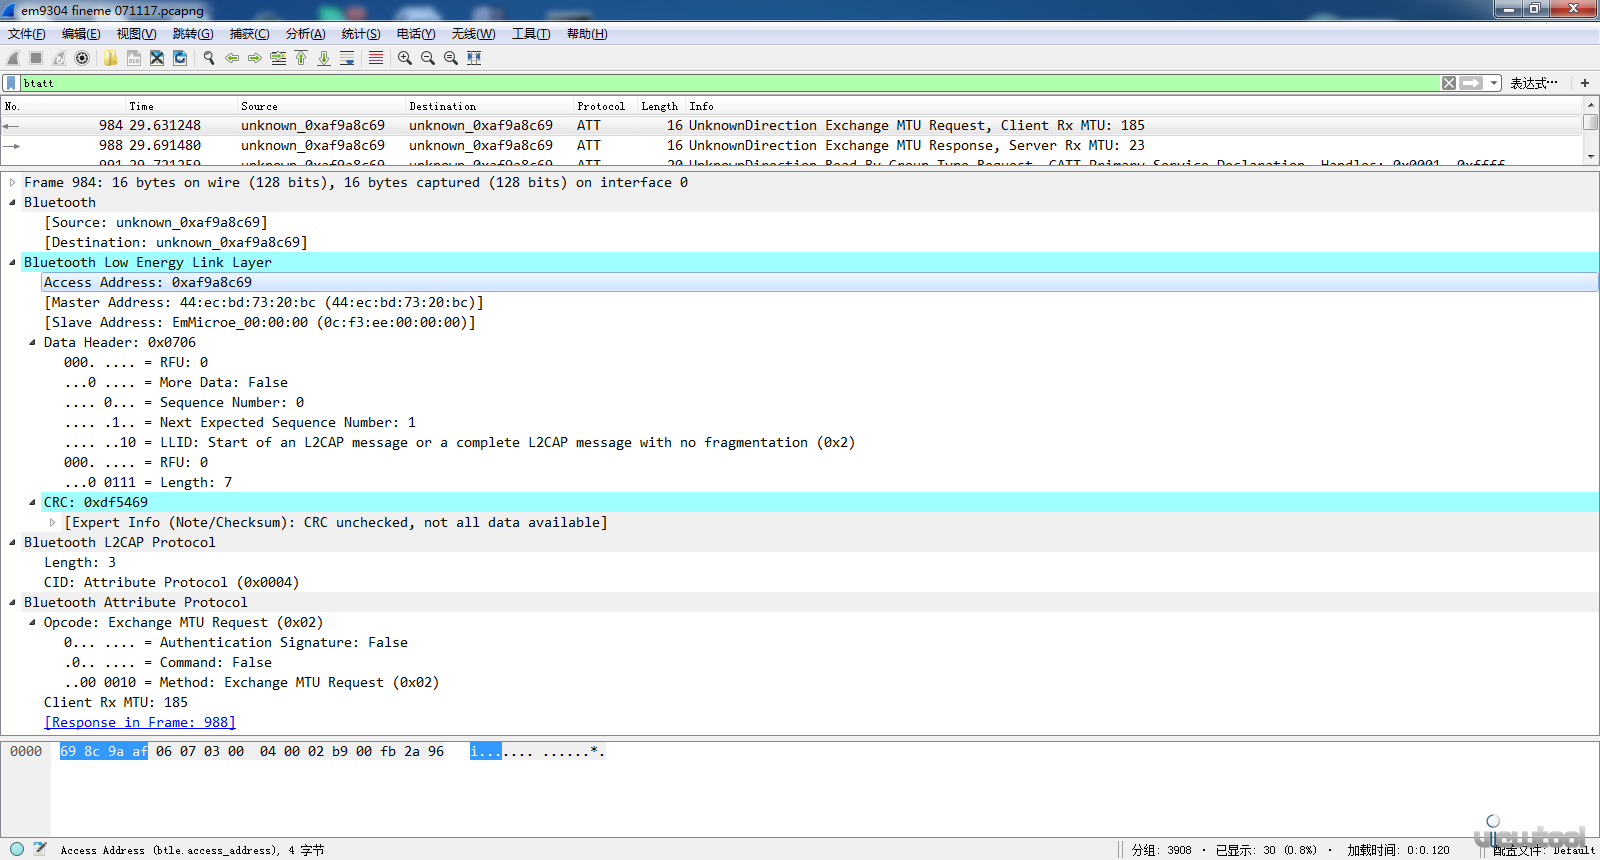The width and height of the screenshot is (1600, 860).
Task: Open the 分析(A) menu
Action: (305, 34)
